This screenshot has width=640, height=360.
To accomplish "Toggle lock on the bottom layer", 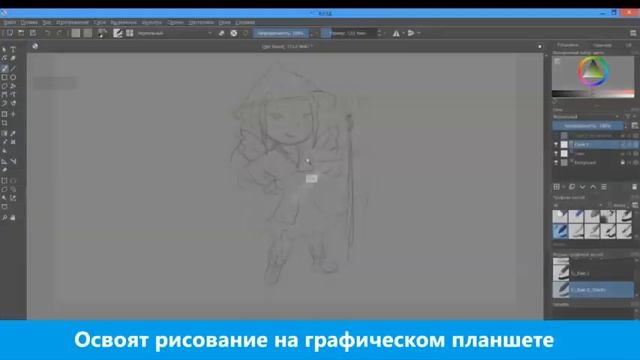I will coord(622,162).
